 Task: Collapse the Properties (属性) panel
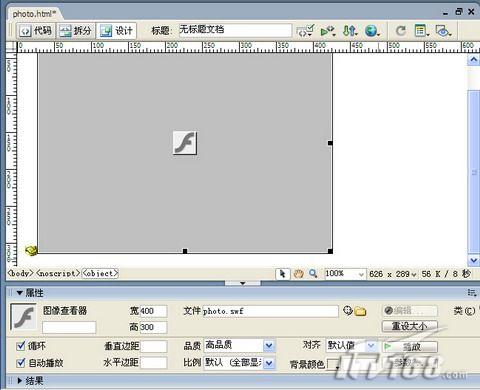point(20,293)
